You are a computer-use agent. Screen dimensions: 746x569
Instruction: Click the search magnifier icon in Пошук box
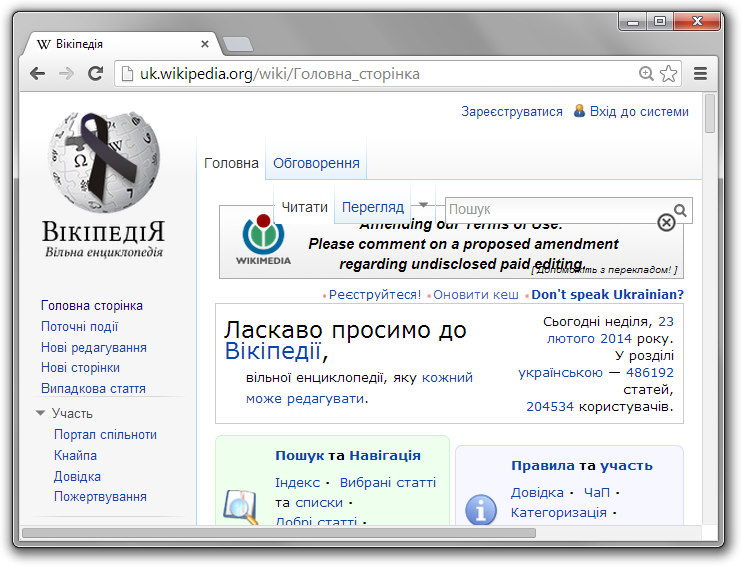[x=680, y=210]
